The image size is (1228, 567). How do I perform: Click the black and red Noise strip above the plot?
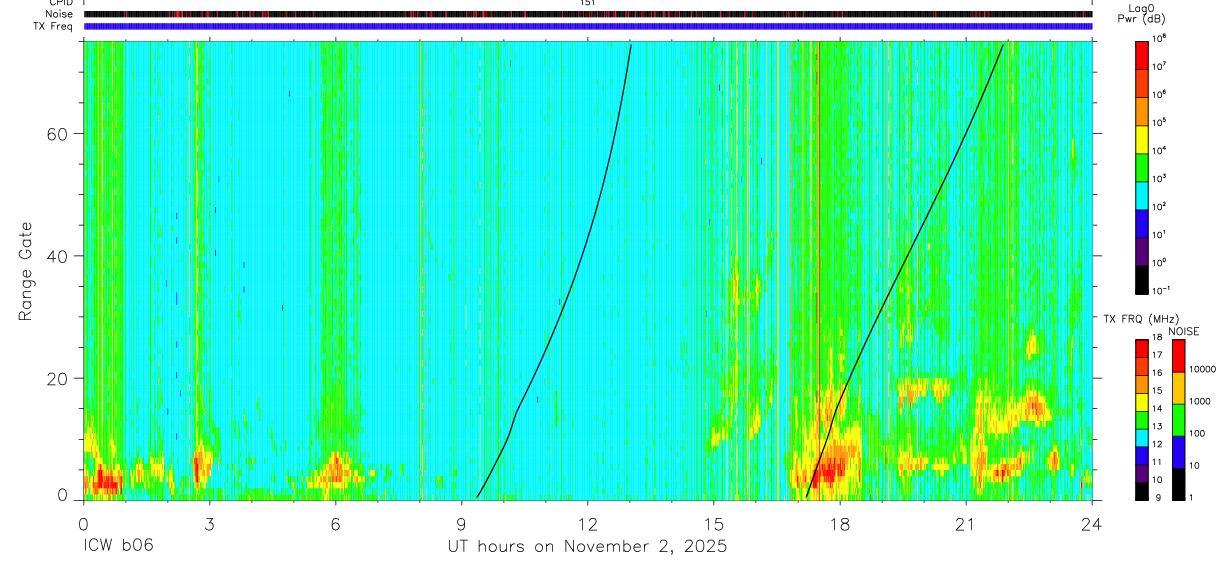point(587,14)
